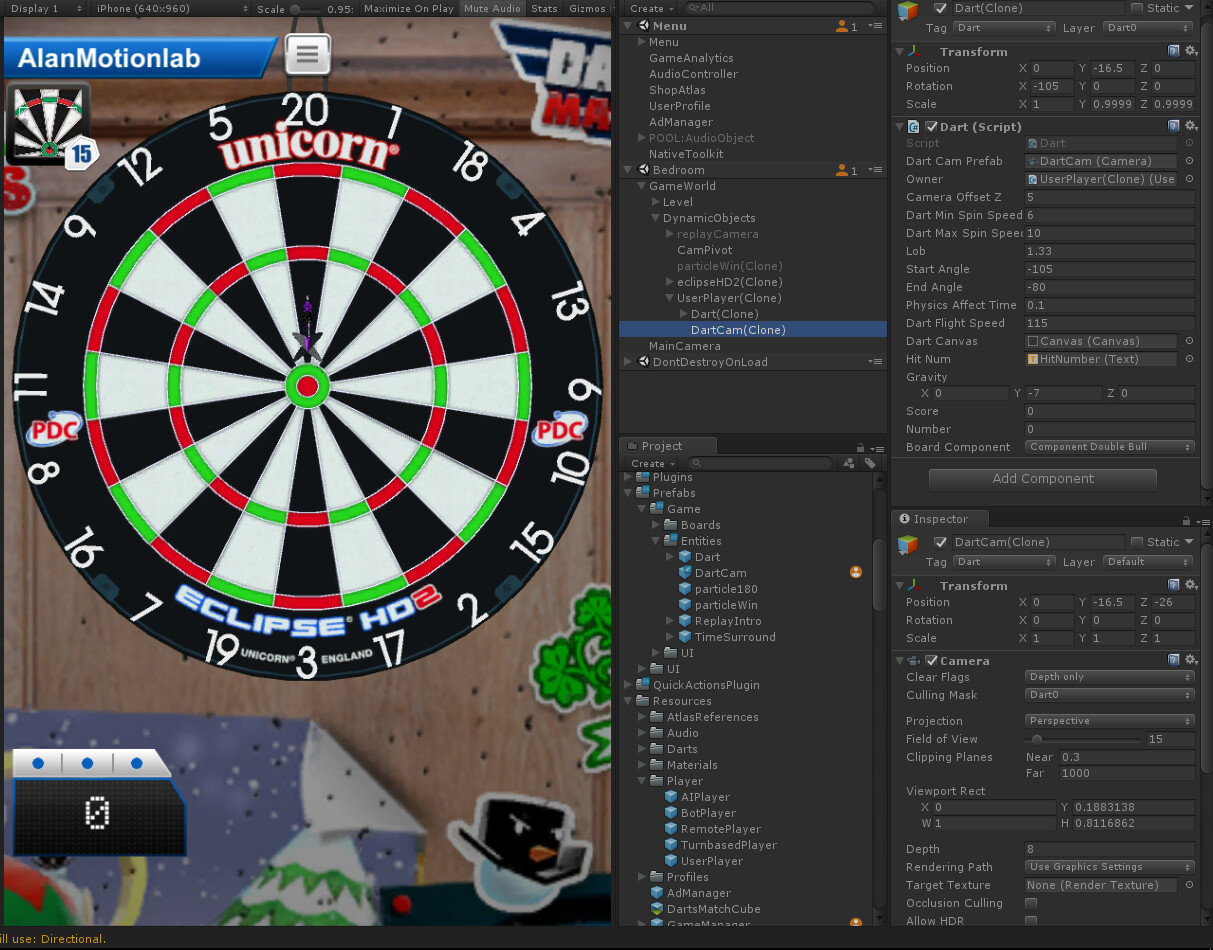Click the mini dartboard avatar icon
This screenshot has width=1213, height=950.
pyautogui.click(x=49, y=124)
